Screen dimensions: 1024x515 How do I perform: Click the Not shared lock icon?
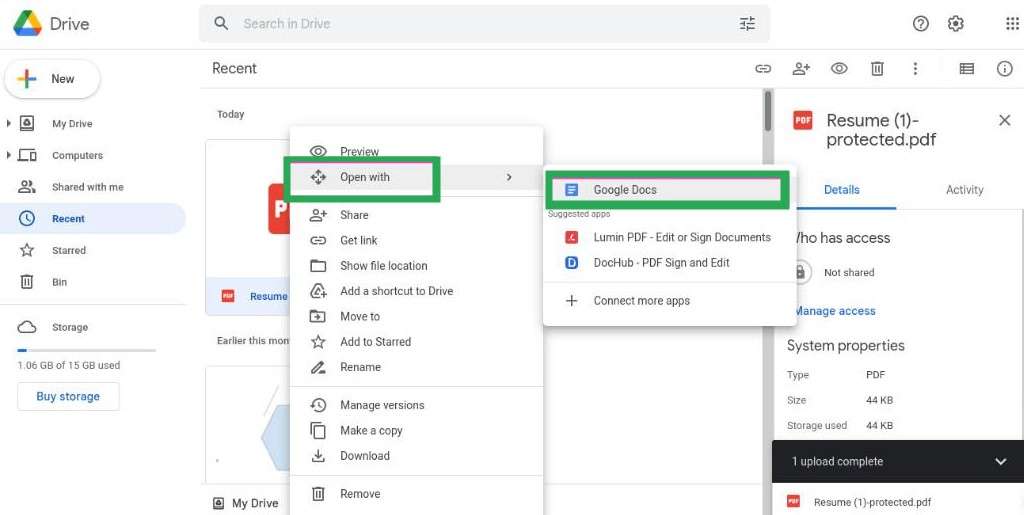801,272
